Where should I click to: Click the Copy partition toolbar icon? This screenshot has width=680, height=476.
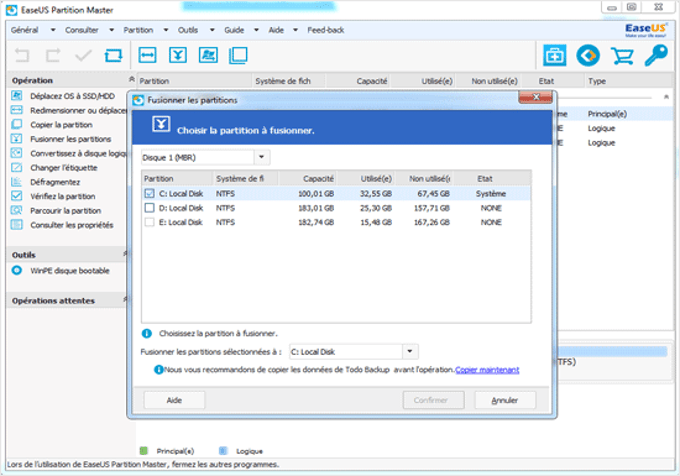tap(238, 55)
